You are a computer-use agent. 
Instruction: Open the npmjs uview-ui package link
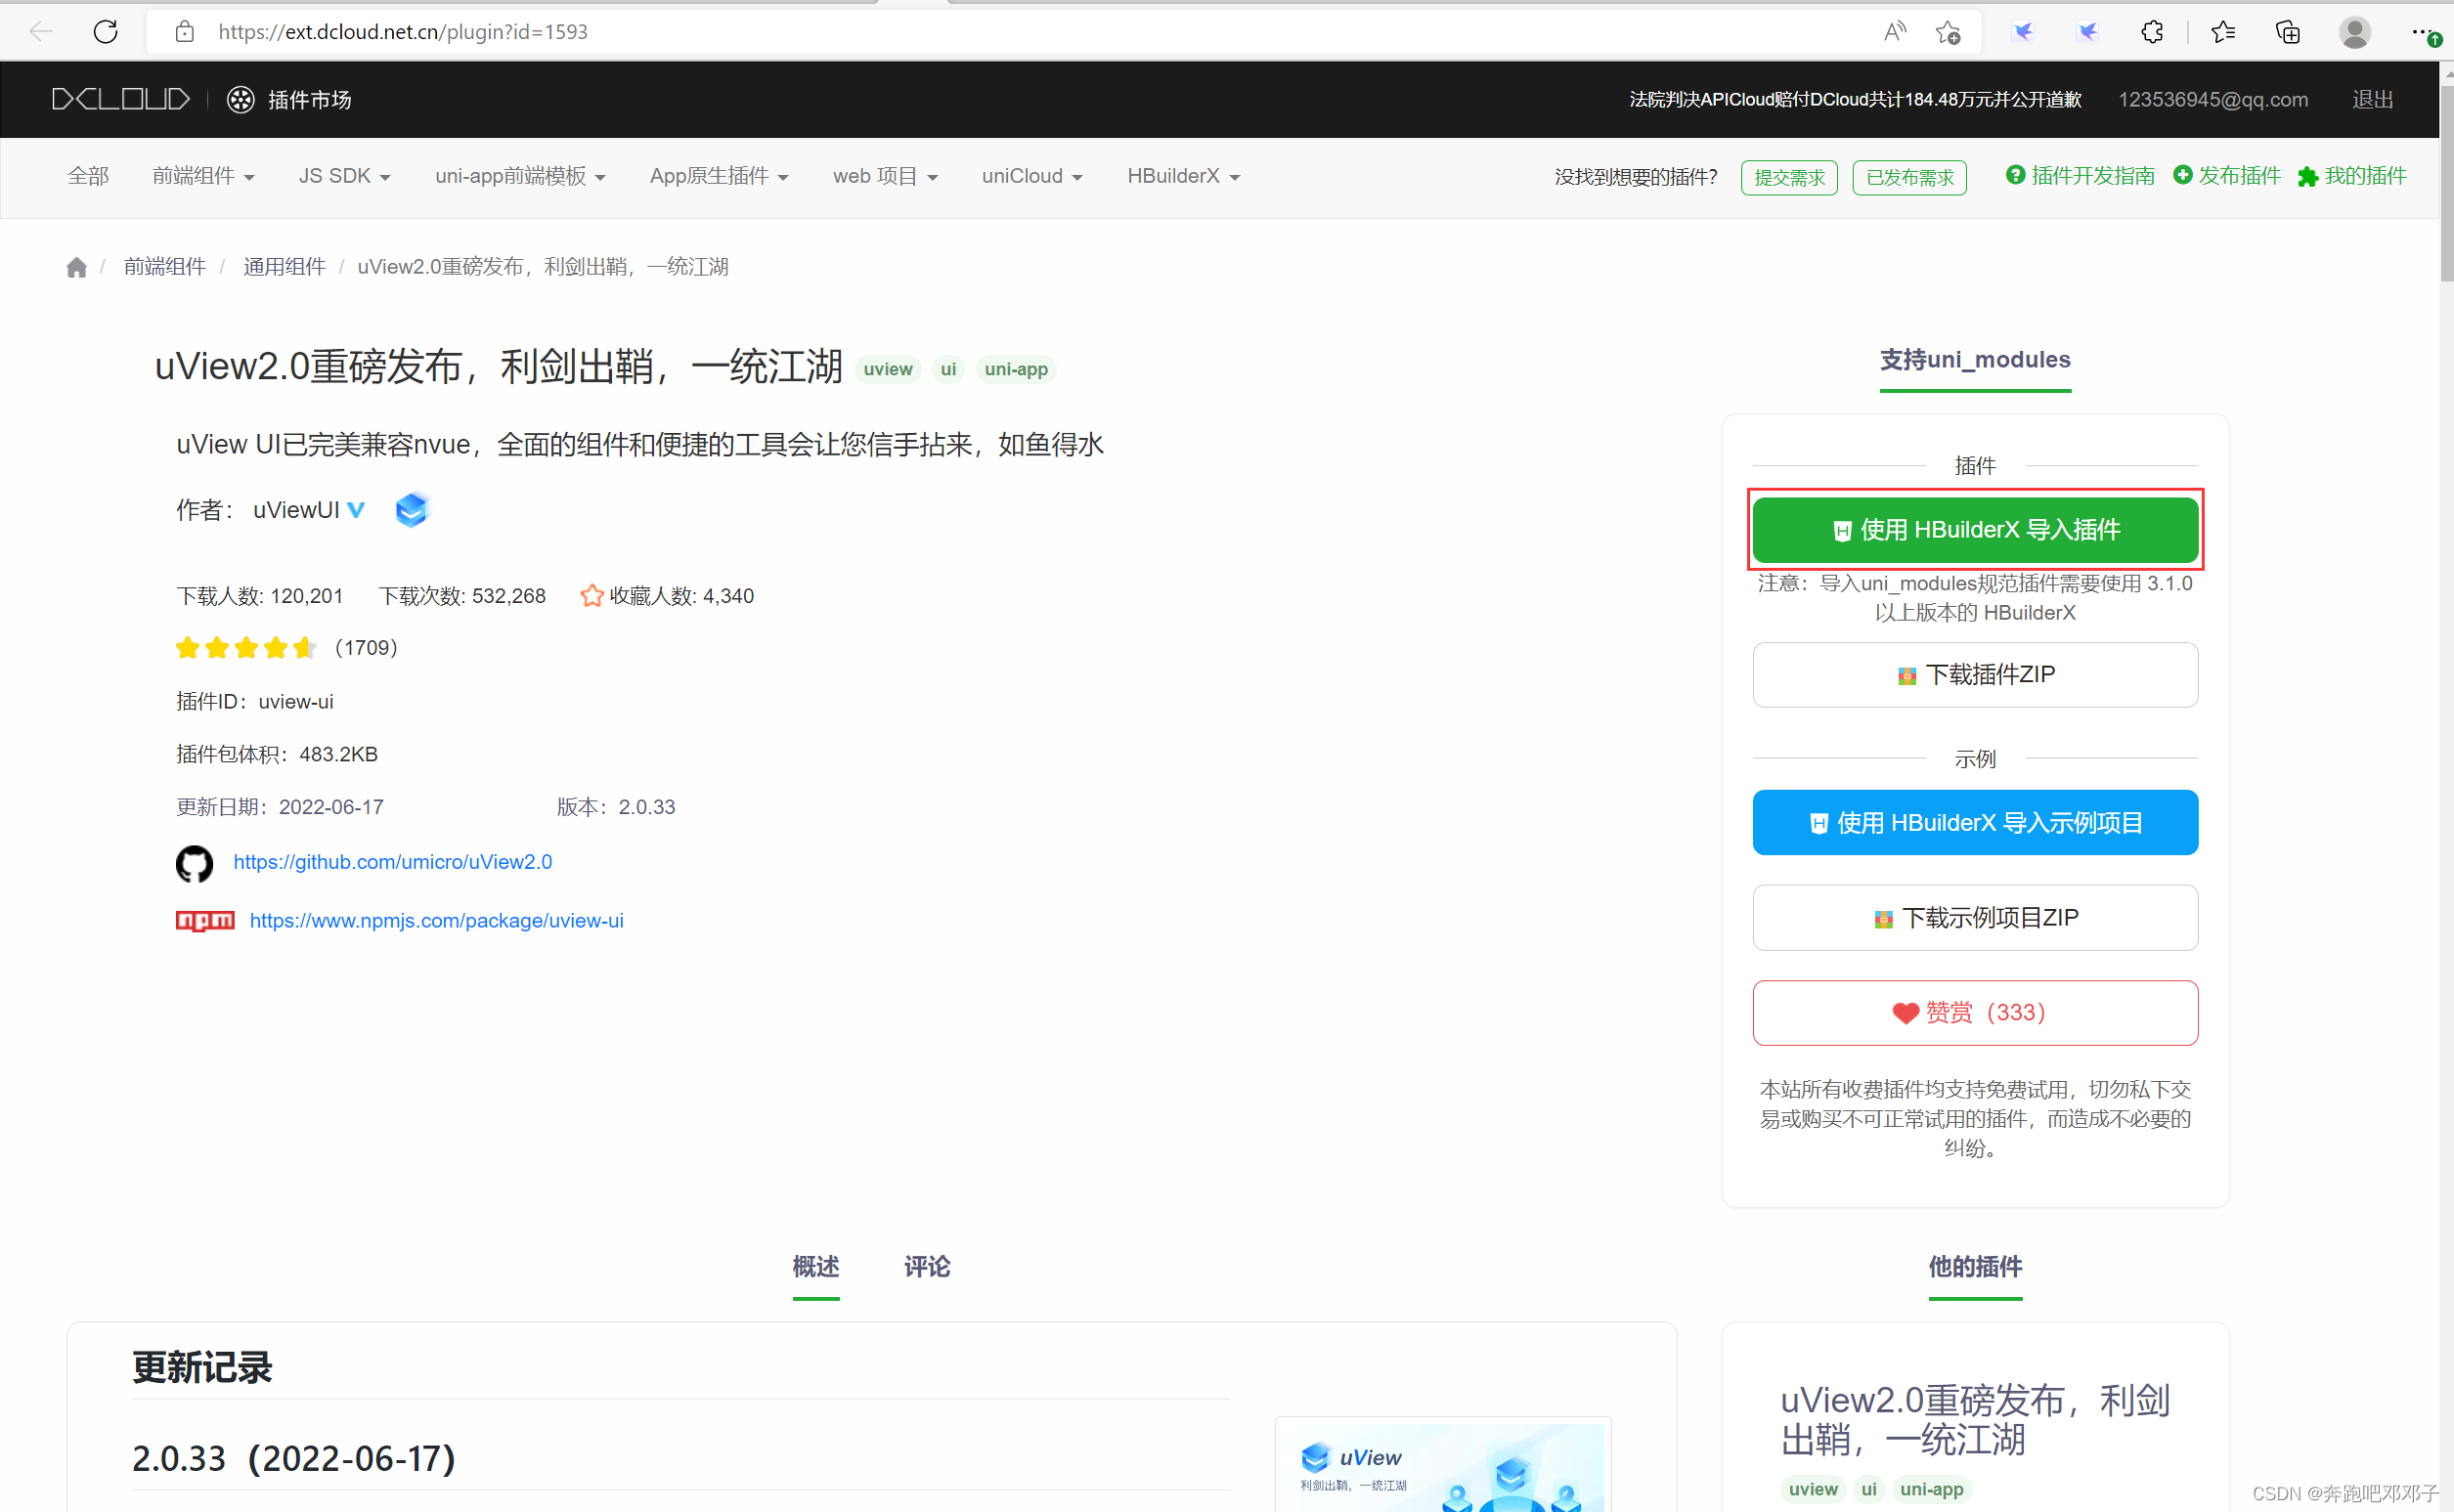tap(437, 920)
